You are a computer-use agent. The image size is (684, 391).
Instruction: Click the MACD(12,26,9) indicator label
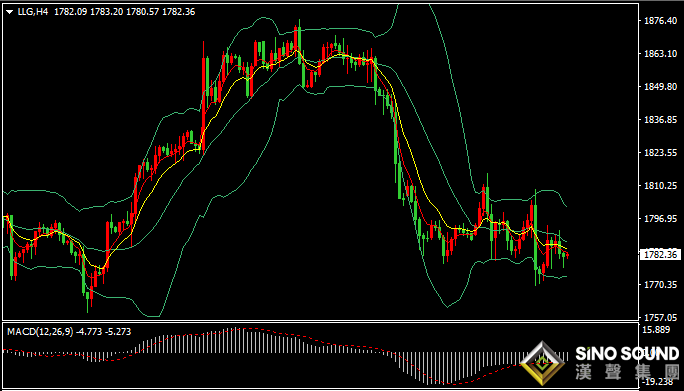[40, 332]
